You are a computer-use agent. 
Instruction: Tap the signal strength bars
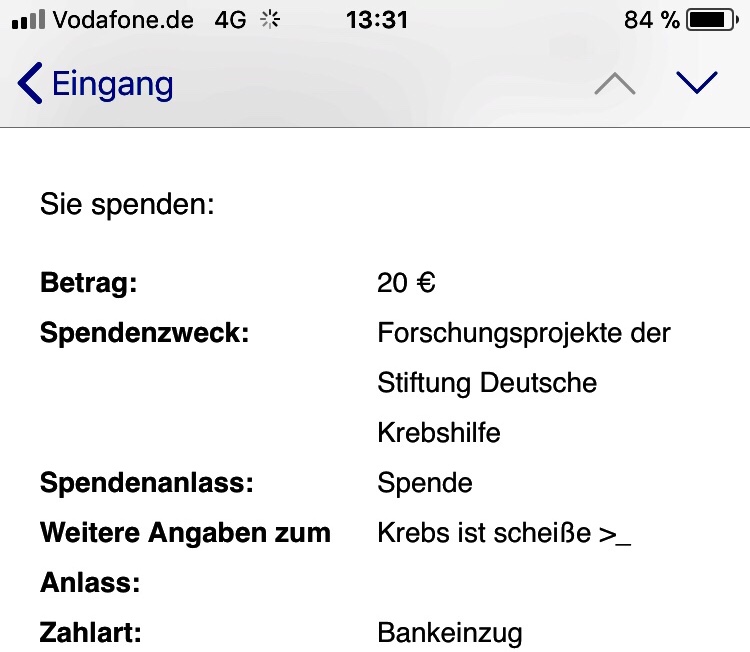(28, 20)
